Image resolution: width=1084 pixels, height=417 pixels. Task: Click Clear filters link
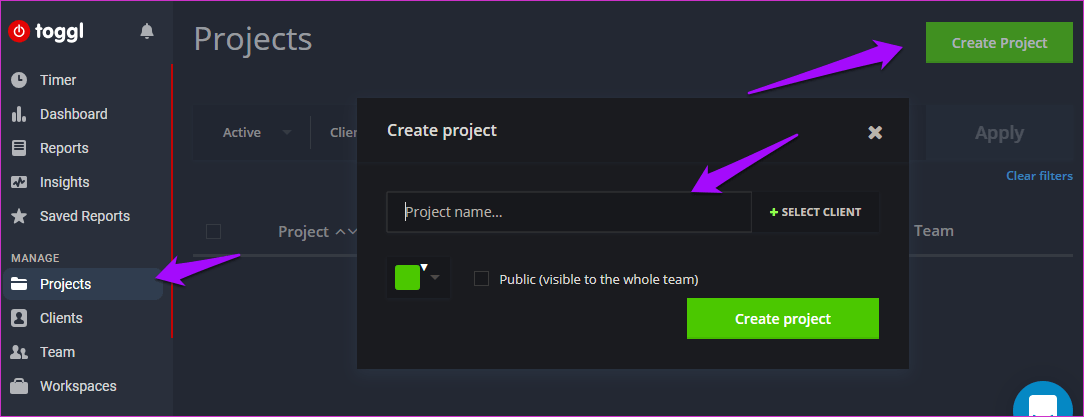coord(1039,176)
